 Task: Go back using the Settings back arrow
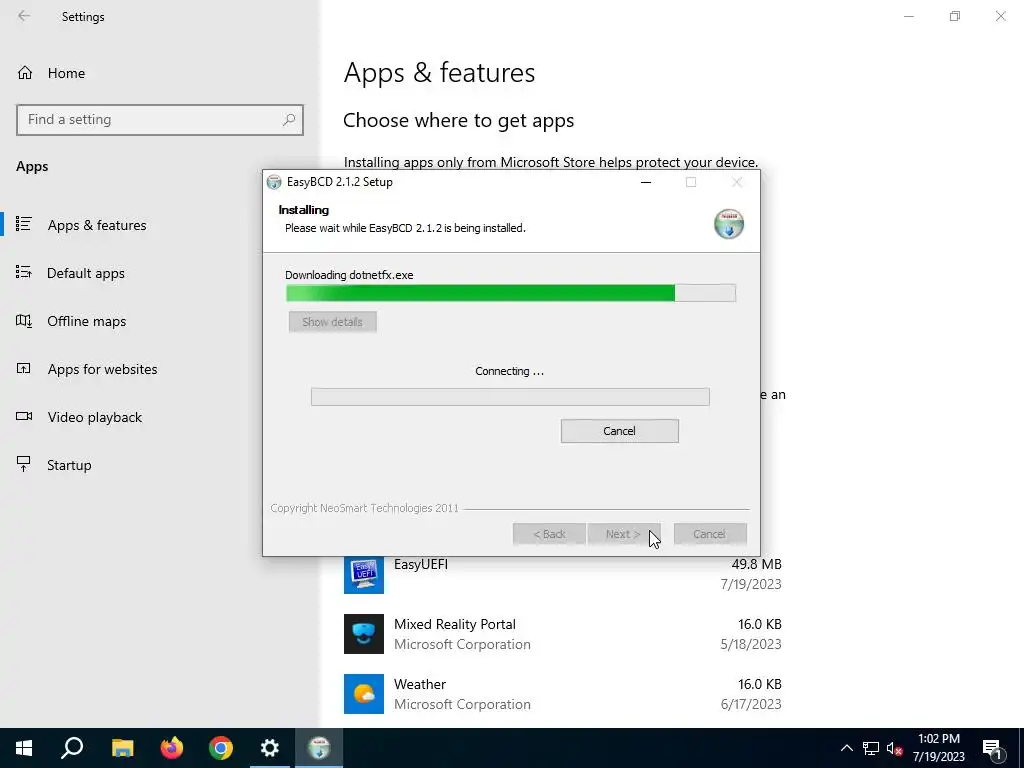point(24,16)
